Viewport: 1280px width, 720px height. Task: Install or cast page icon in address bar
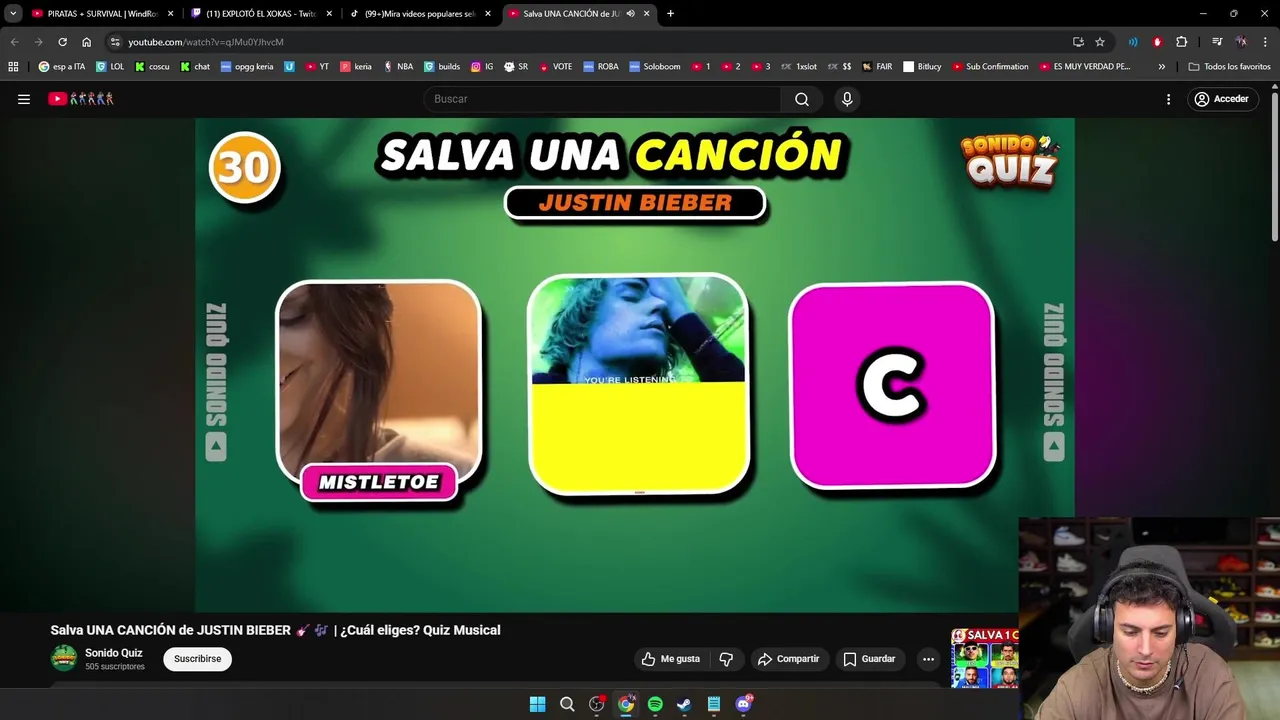pos(1078,42)
